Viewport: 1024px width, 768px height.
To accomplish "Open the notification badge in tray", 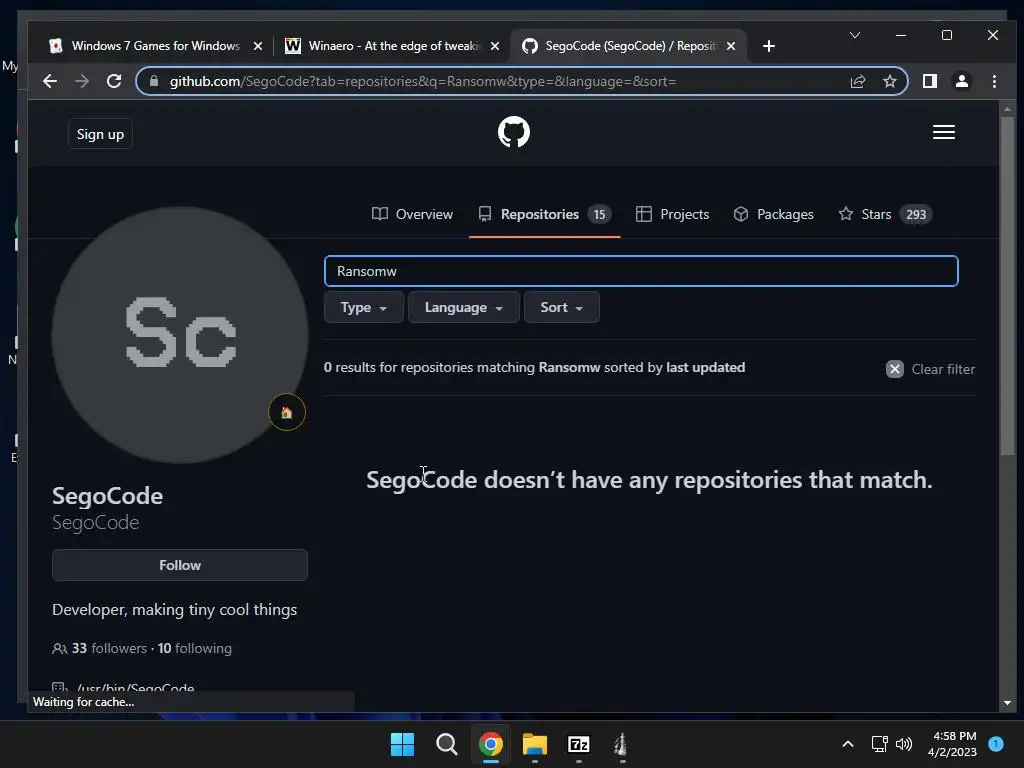I will 996,744.
